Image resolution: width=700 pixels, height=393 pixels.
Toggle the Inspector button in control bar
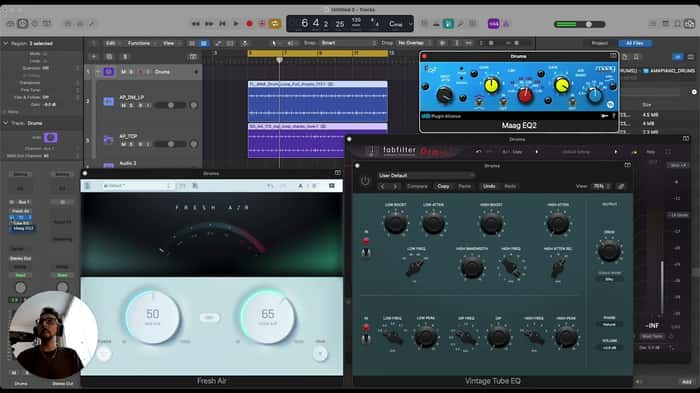tap(22, 24)
